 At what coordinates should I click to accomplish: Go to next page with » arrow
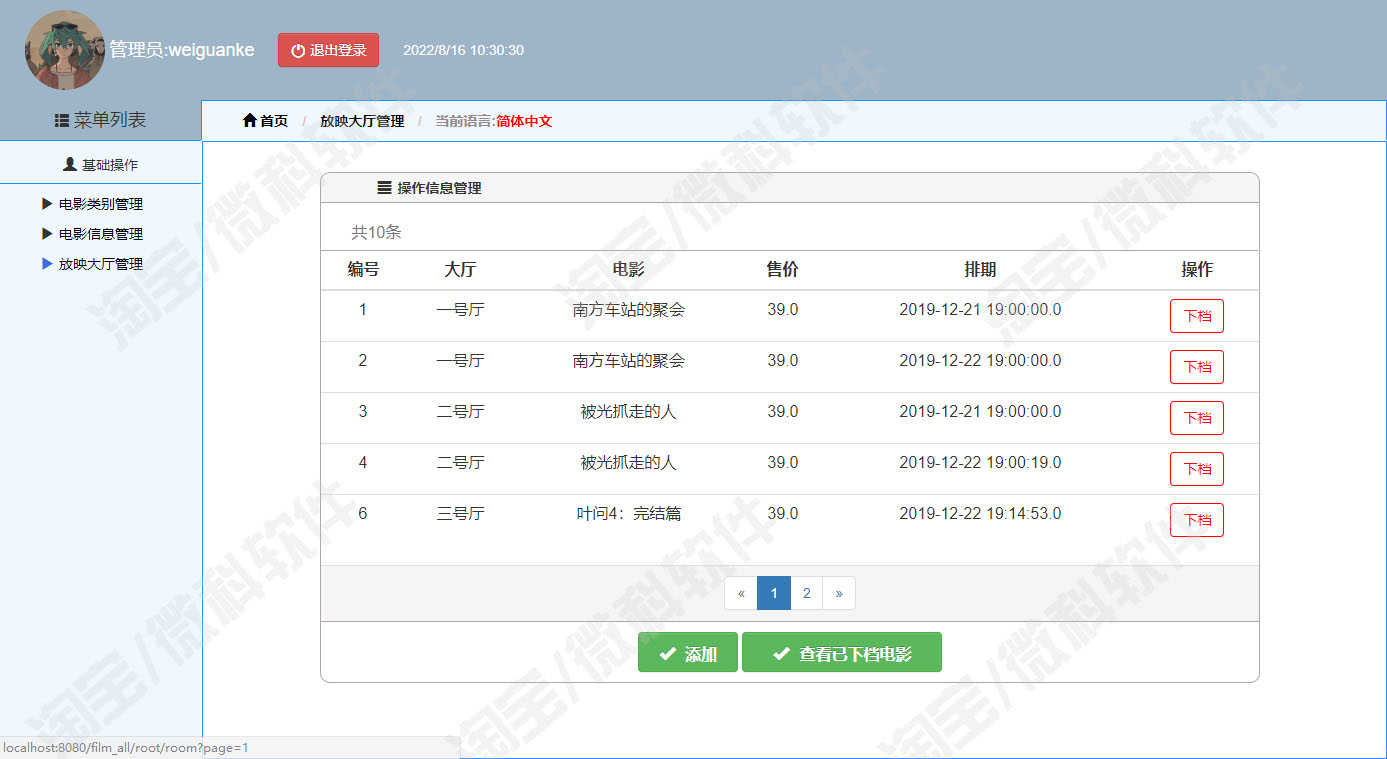click(839, 593)
